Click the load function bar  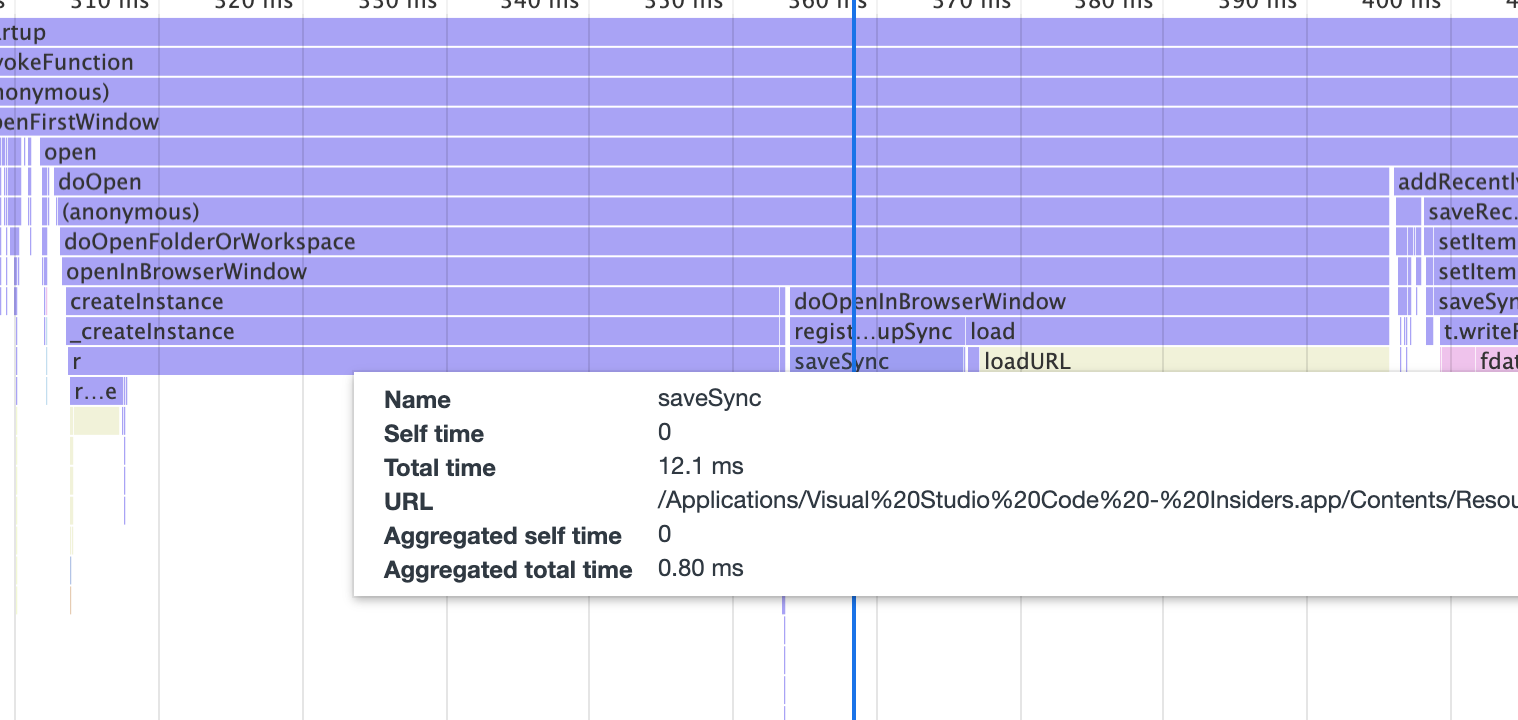coord(1178,332)
